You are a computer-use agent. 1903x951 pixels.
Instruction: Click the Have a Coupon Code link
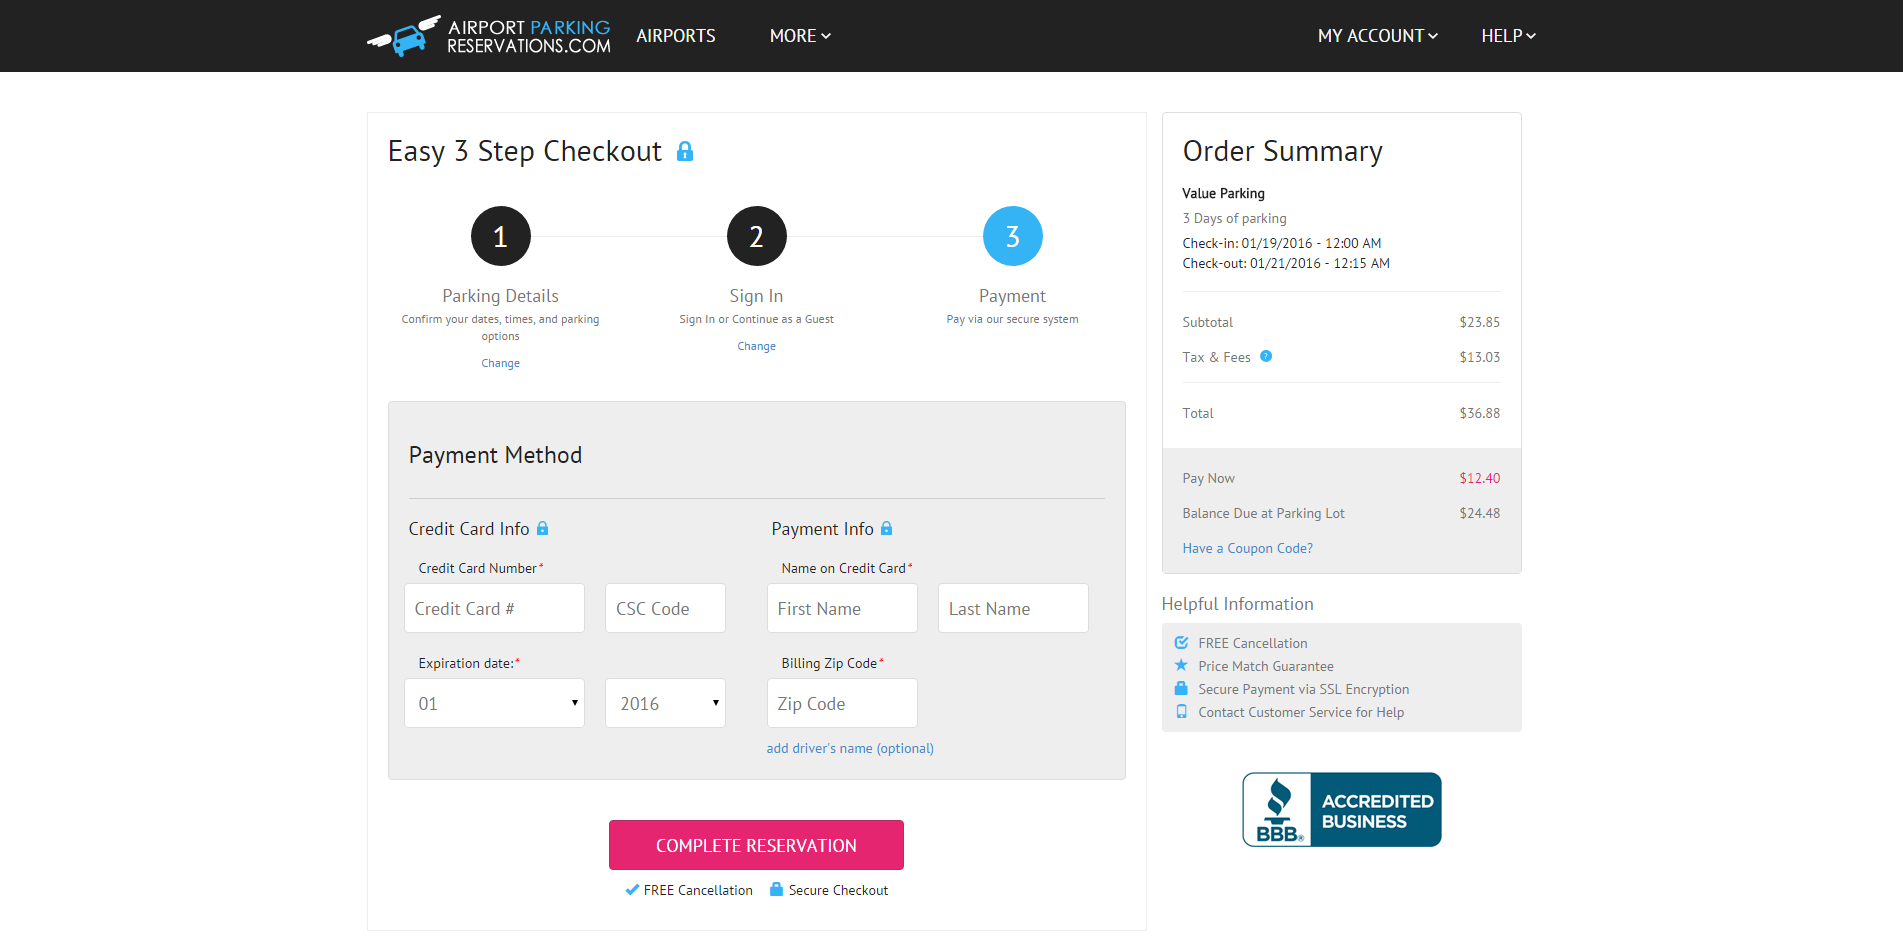[x=1247, y=548]
